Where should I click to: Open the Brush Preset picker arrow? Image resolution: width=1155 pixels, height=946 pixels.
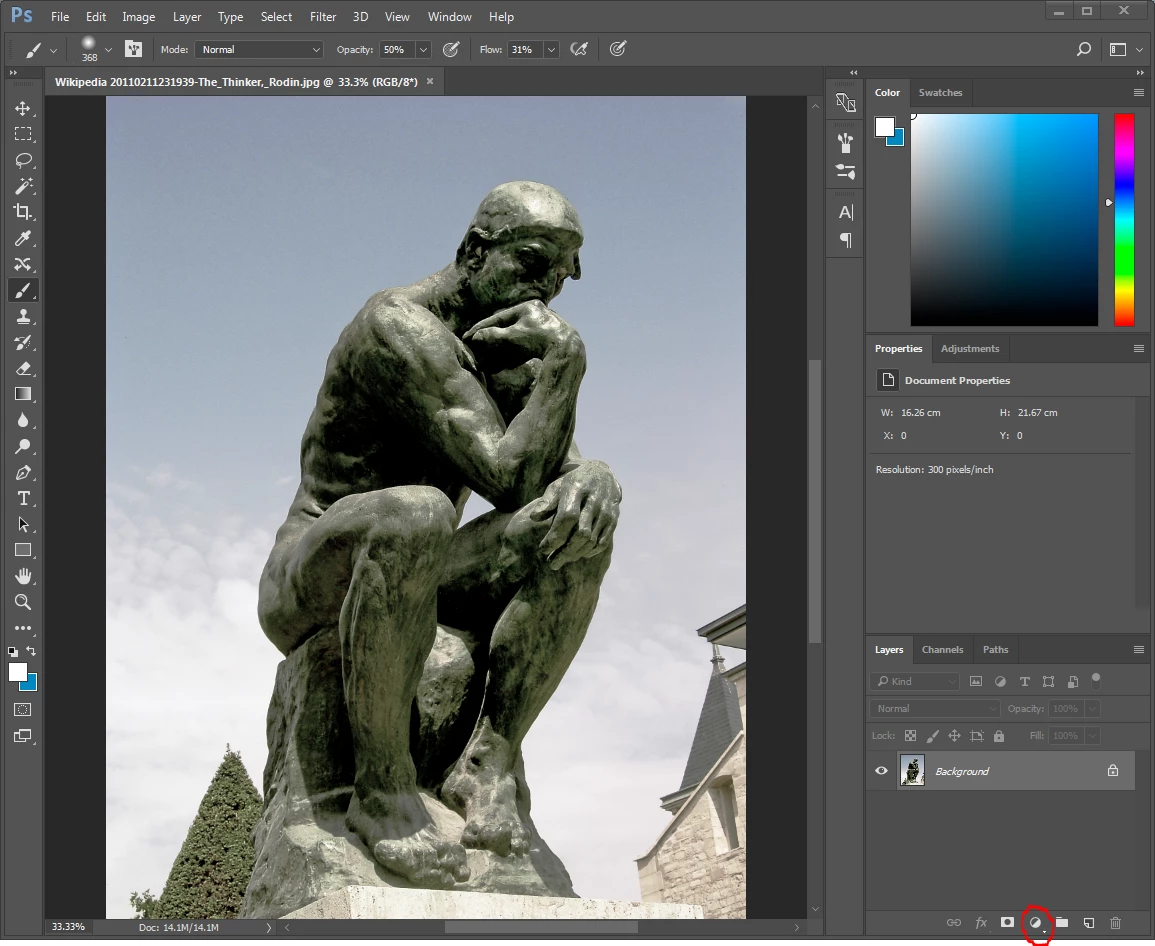click(x=108, y=50)
